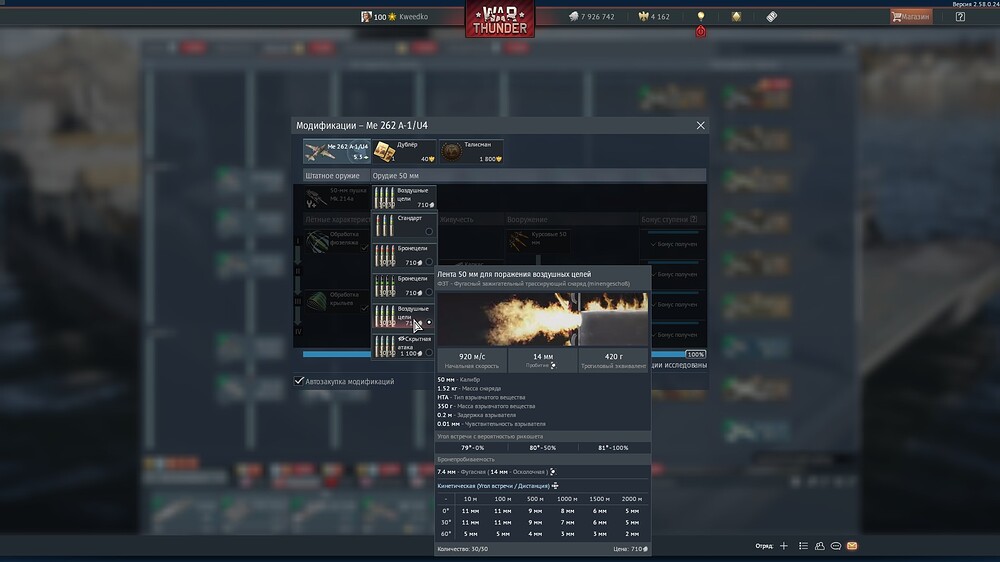Open the chat bubble icon
Image resolution: width=1000 pixels, height=562 pixels.
(x=835, y=546)
